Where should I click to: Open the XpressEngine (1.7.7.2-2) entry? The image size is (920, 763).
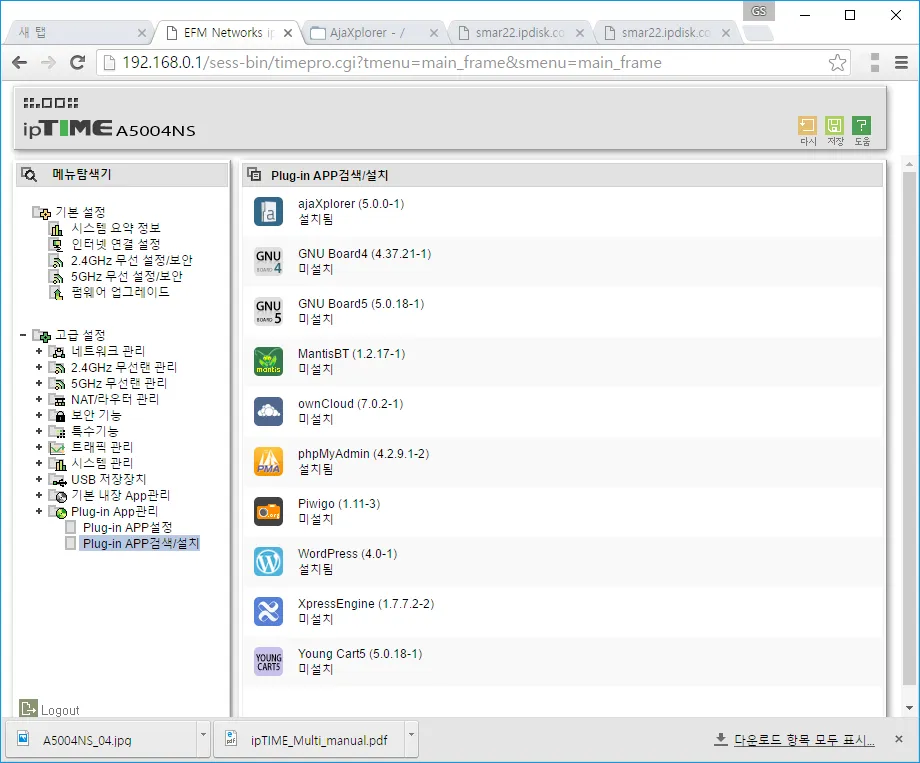coord(562,612)
